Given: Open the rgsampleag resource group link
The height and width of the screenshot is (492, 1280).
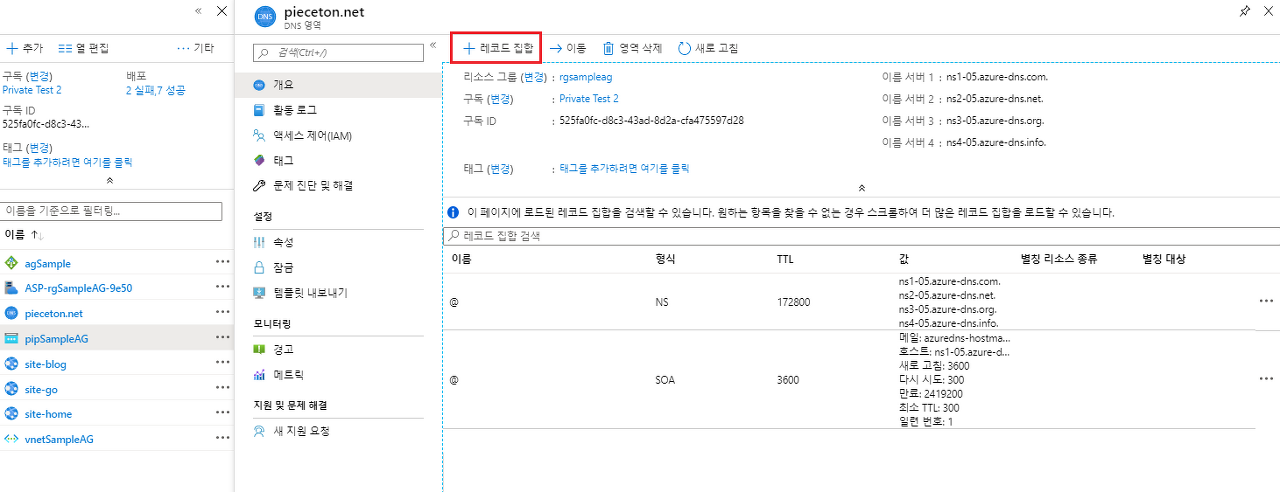Looking at the screenshot, I should [x=586, y=76].
